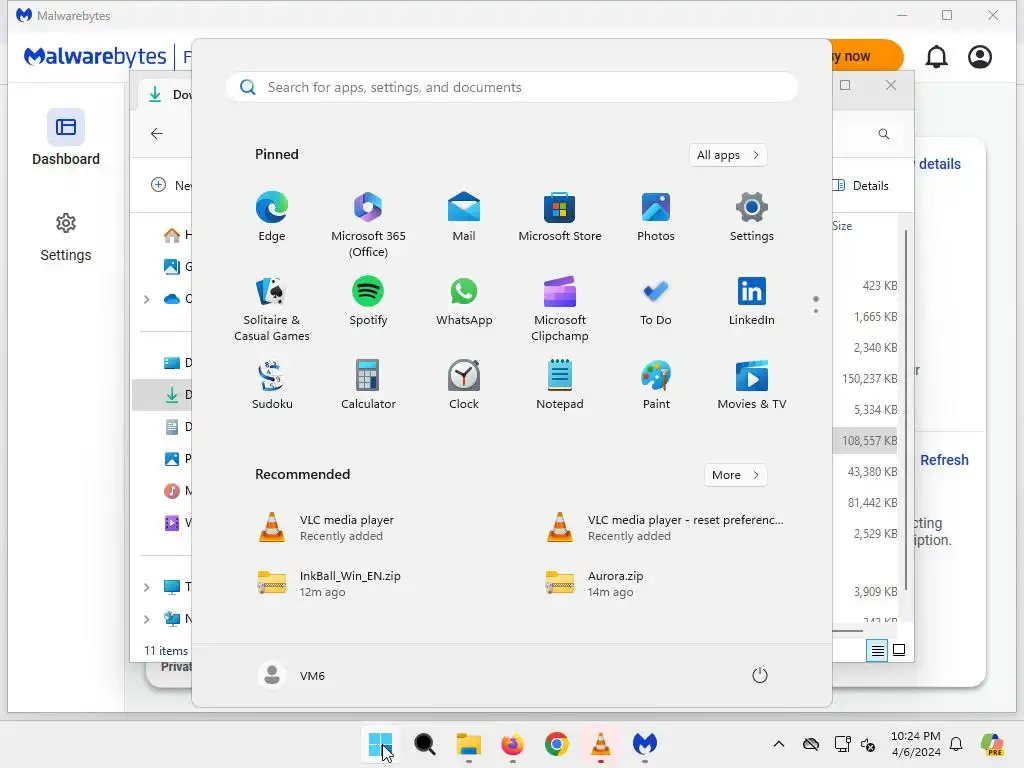Select the 108,557 KB file row
The height and width of the screenshot is (768, 1024).
[866, 441]
